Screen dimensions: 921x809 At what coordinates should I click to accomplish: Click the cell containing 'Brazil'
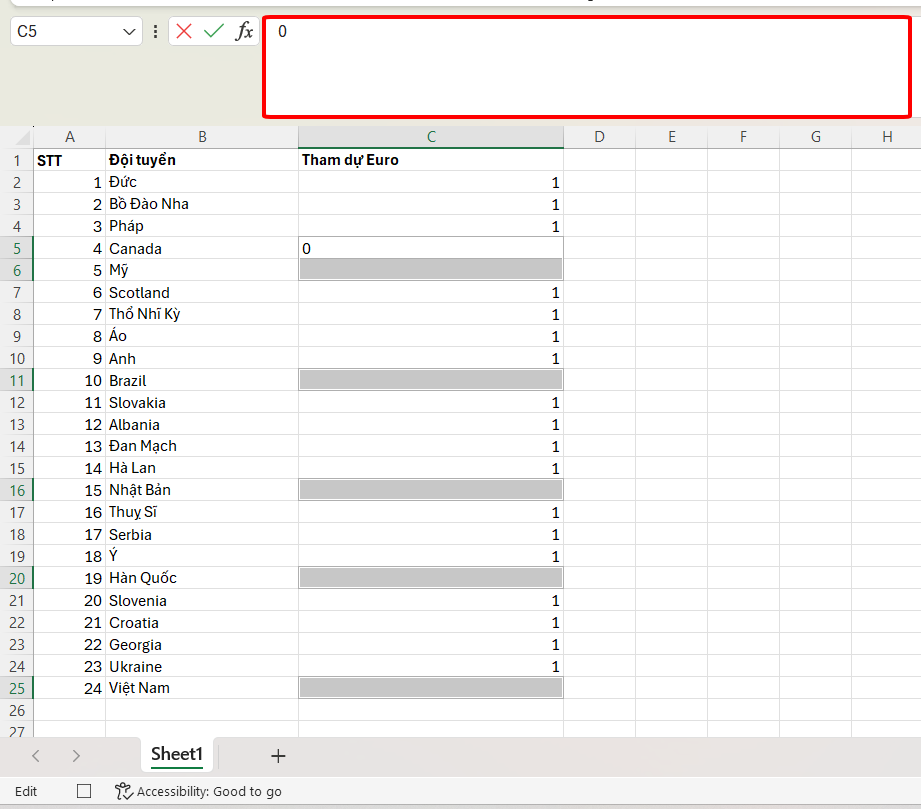202,381
